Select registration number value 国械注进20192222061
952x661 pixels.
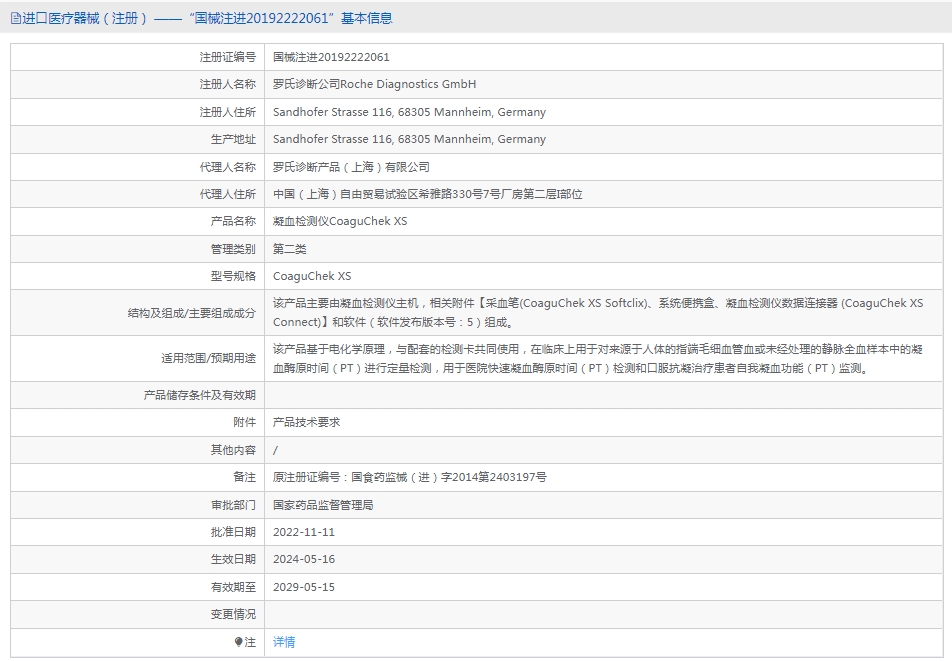(331, 57)
